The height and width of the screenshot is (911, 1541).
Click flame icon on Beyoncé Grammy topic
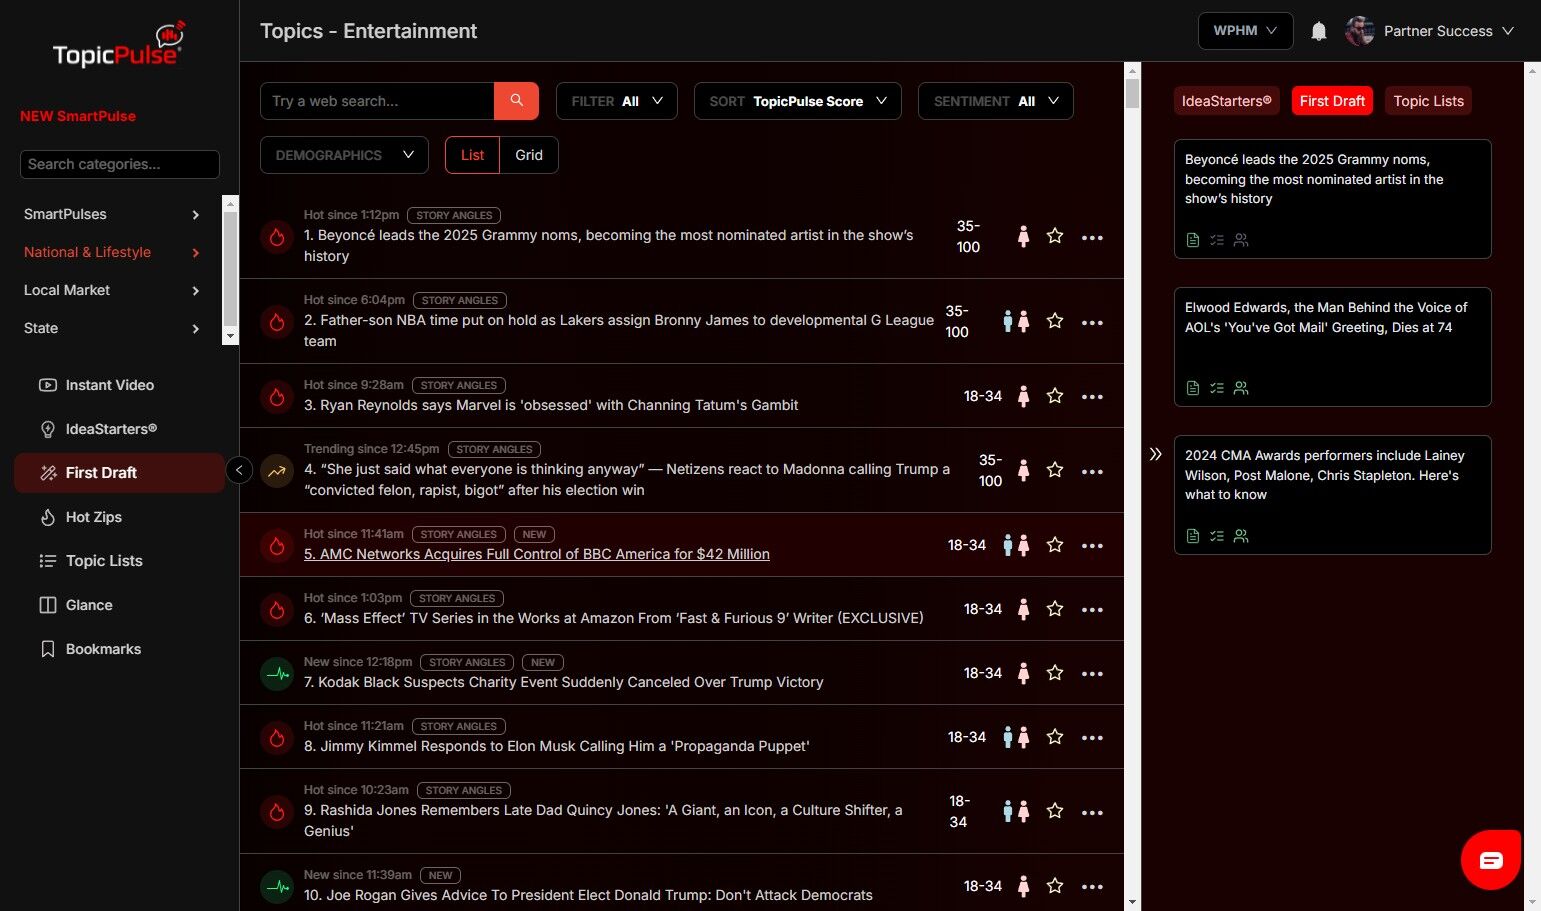pos(277,237)
